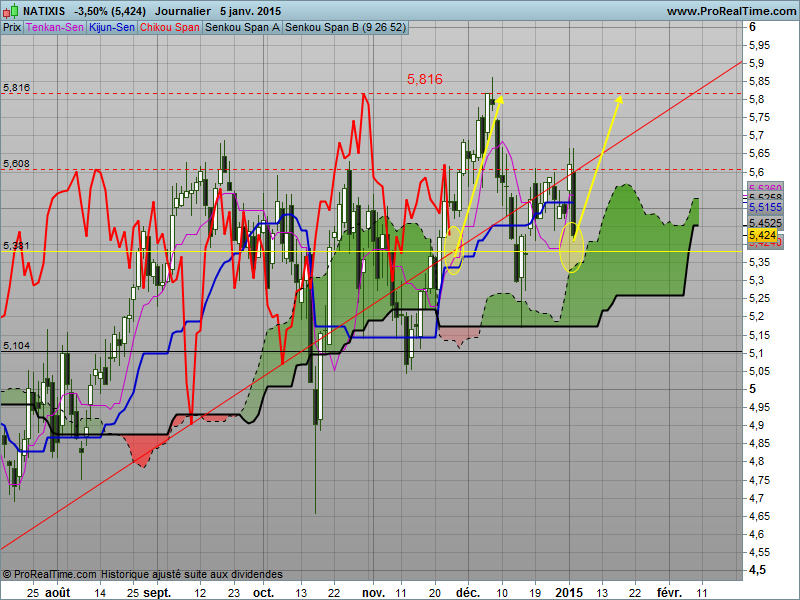Click the 5,25 price axis label

point(759,298)
